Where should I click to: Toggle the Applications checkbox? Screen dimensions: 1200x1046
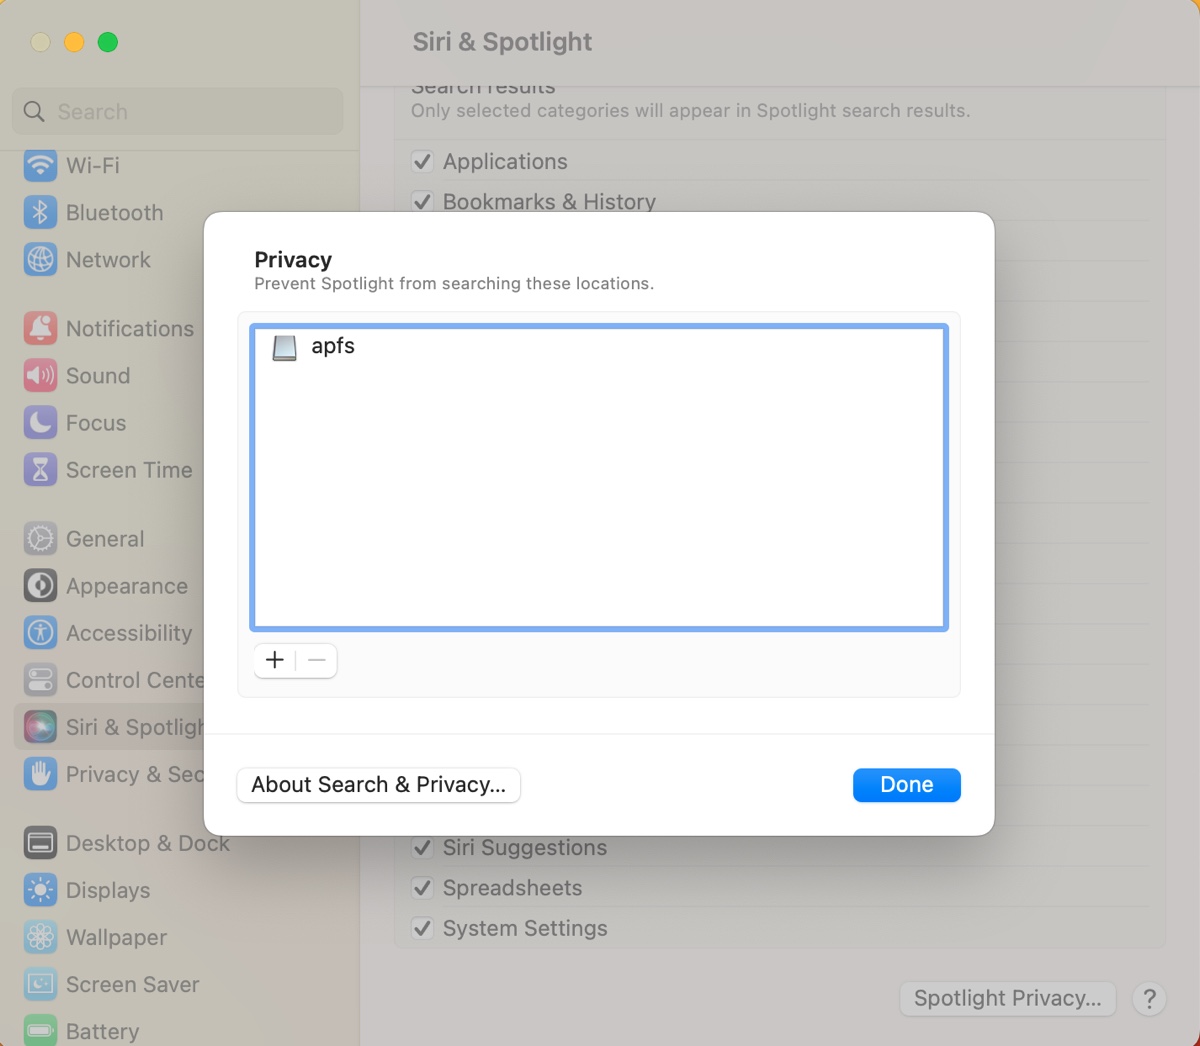click(x=423, y=161)
